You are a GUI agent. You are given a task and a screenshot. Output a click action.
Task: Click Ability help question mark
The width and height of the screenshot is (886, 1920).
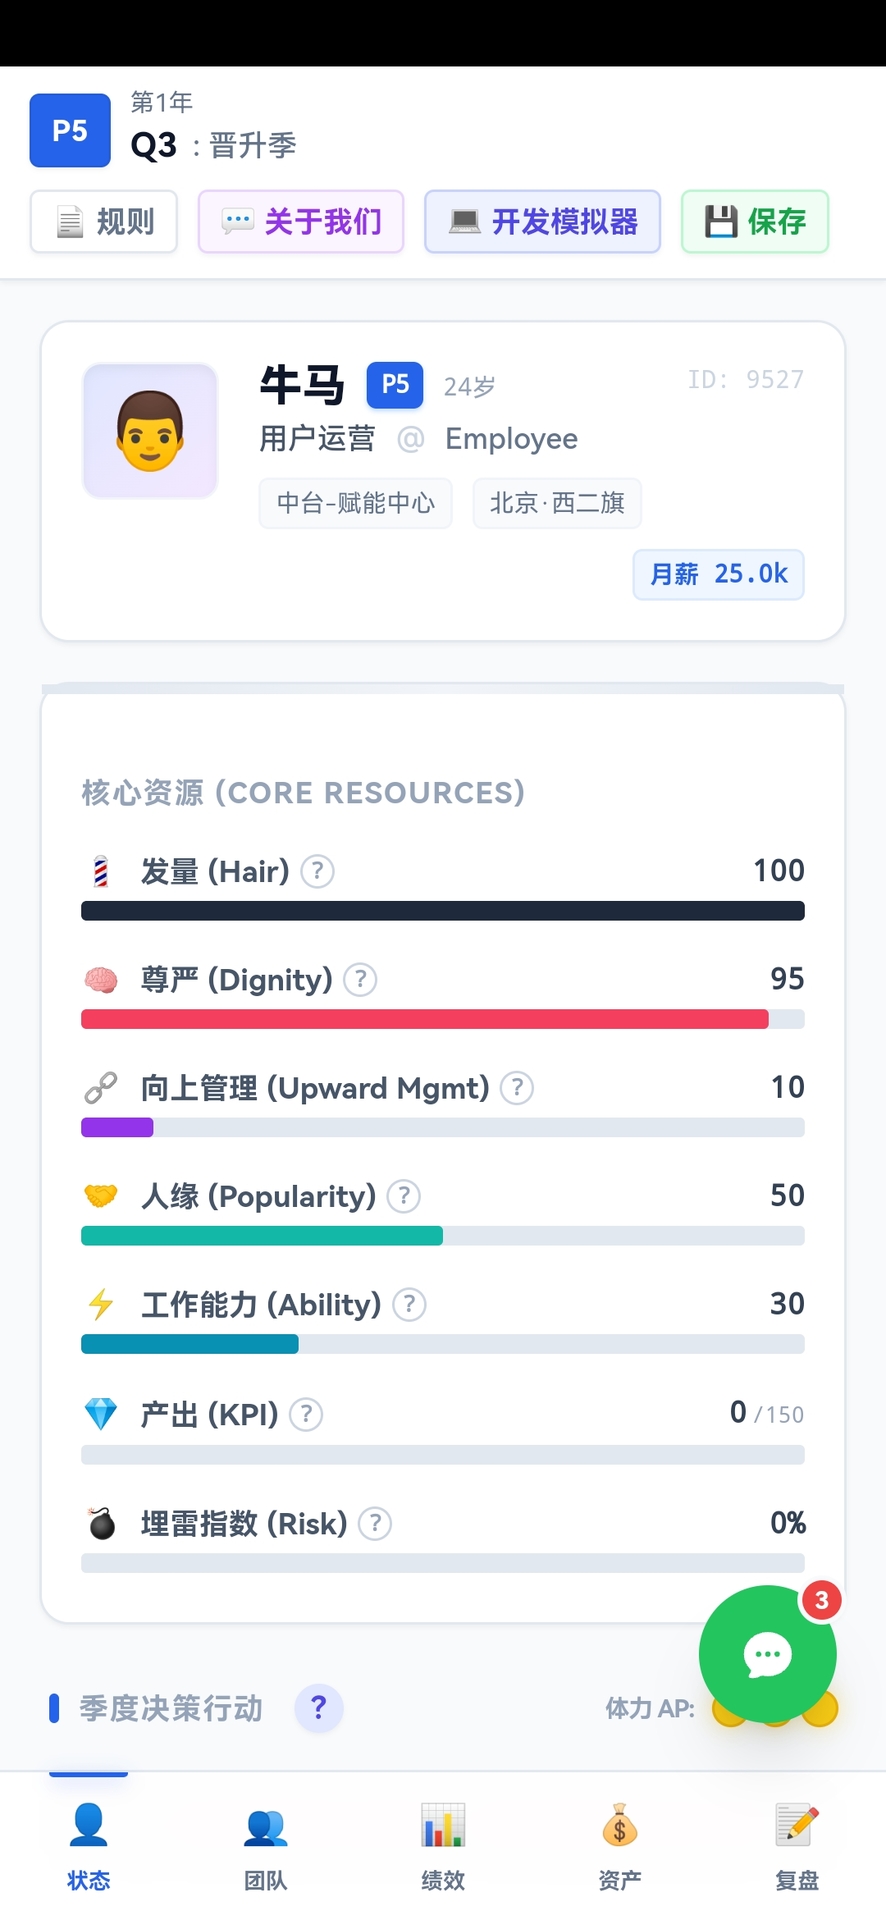pos(409,1304)
